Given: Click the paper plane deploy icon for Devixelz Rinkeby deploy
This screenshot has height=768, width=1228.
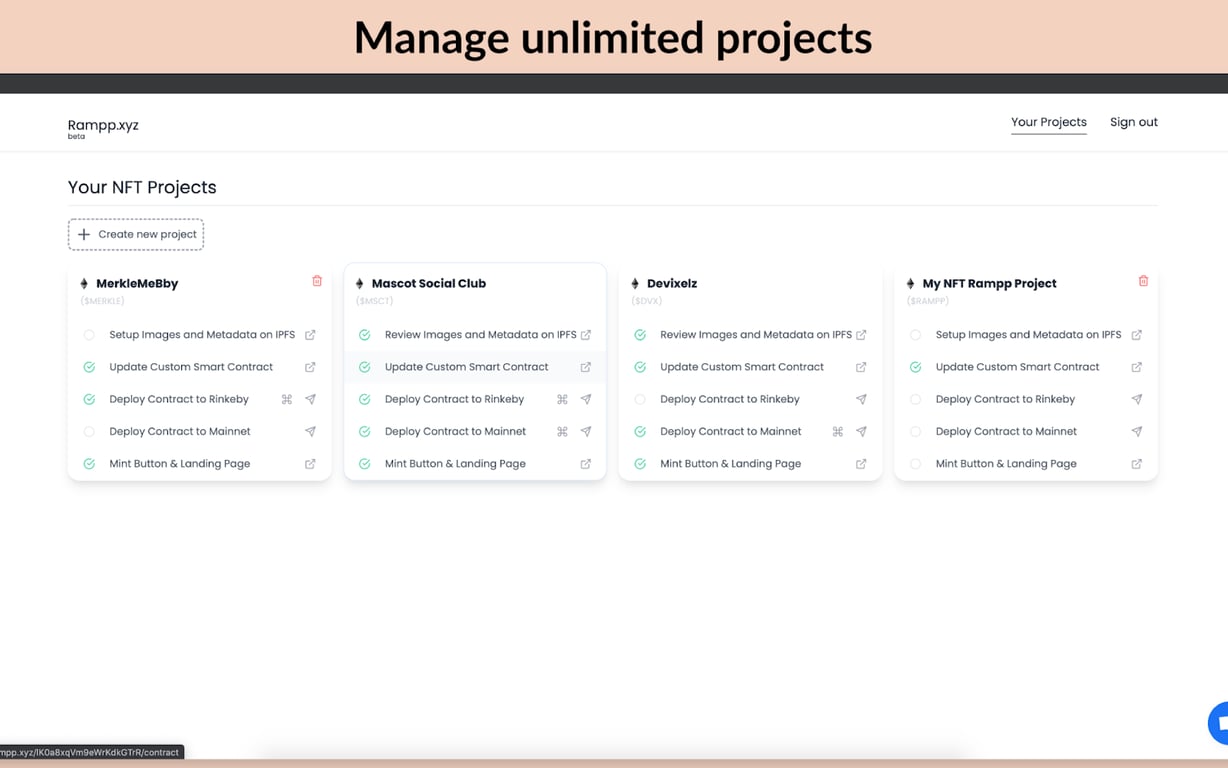Looking at the screenshot, I should pyautogui.click(x=861, y=399).
